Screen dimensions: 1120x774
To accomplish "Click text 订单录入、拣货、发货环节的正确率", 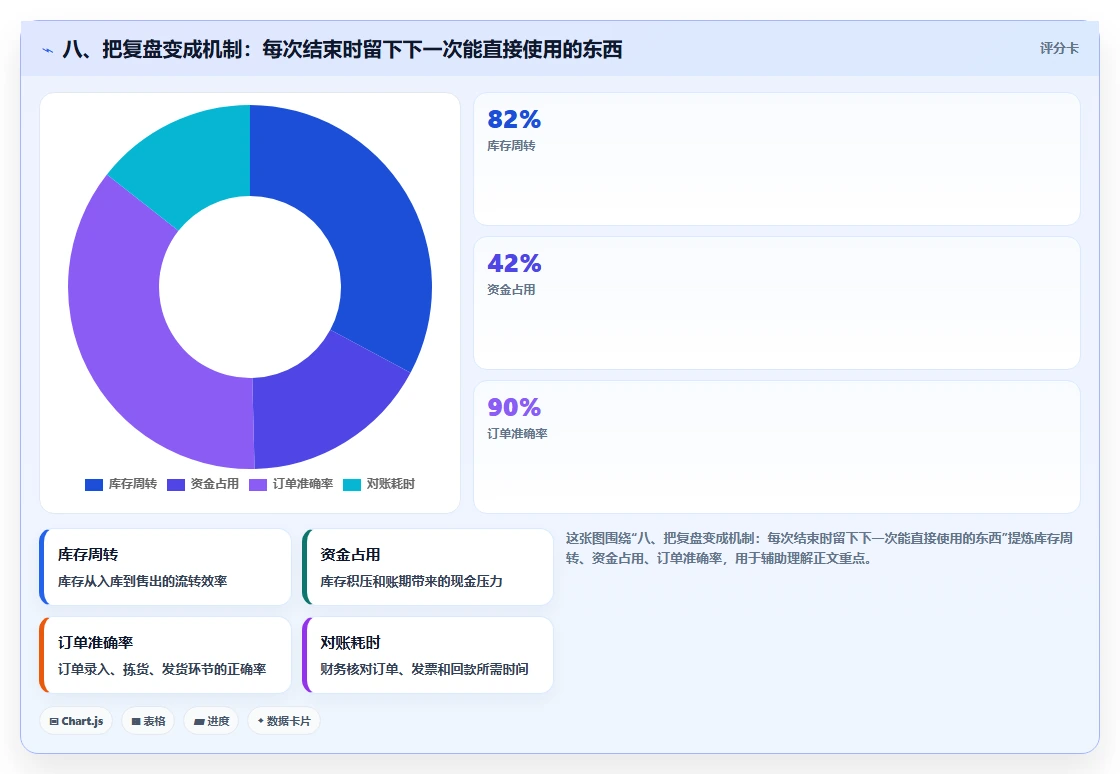I will click(x=162, y=669).
